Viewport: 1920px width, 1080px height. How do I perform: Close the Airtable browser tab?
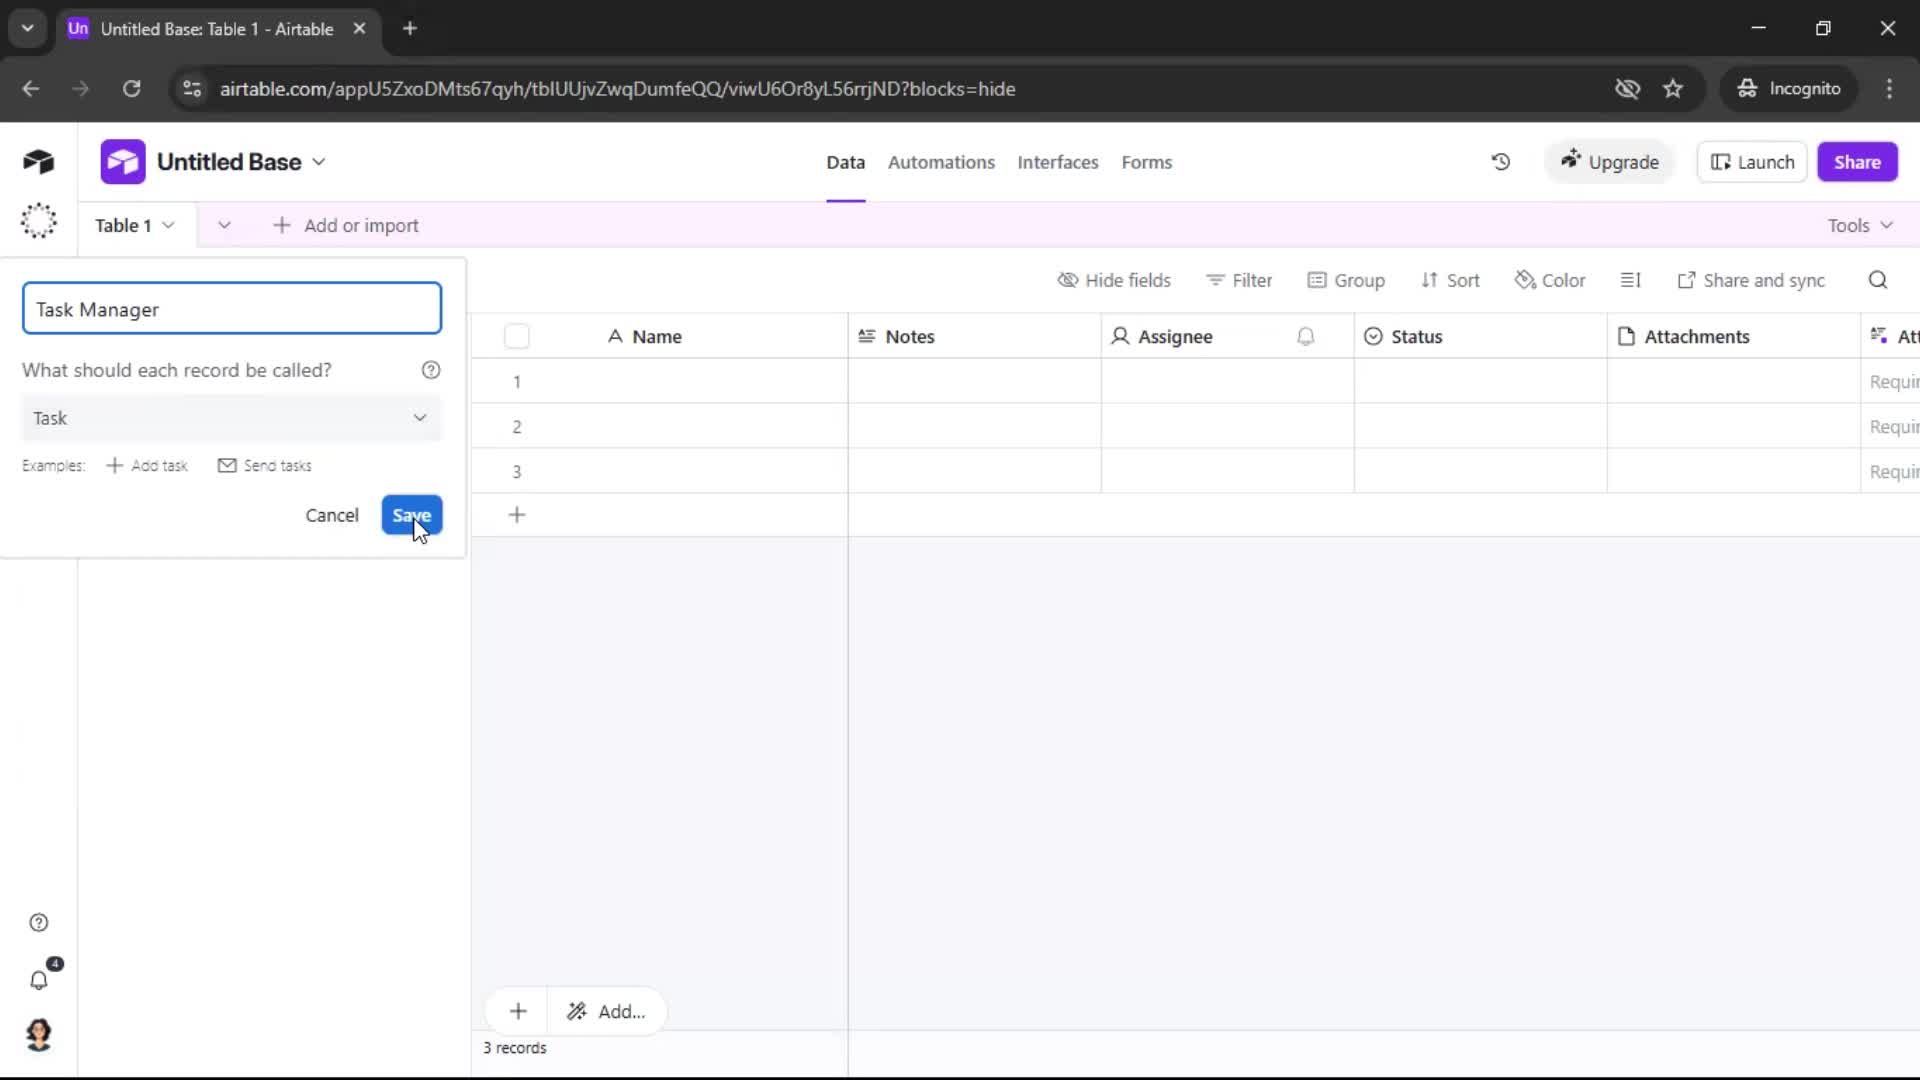[x=359, y=28]
